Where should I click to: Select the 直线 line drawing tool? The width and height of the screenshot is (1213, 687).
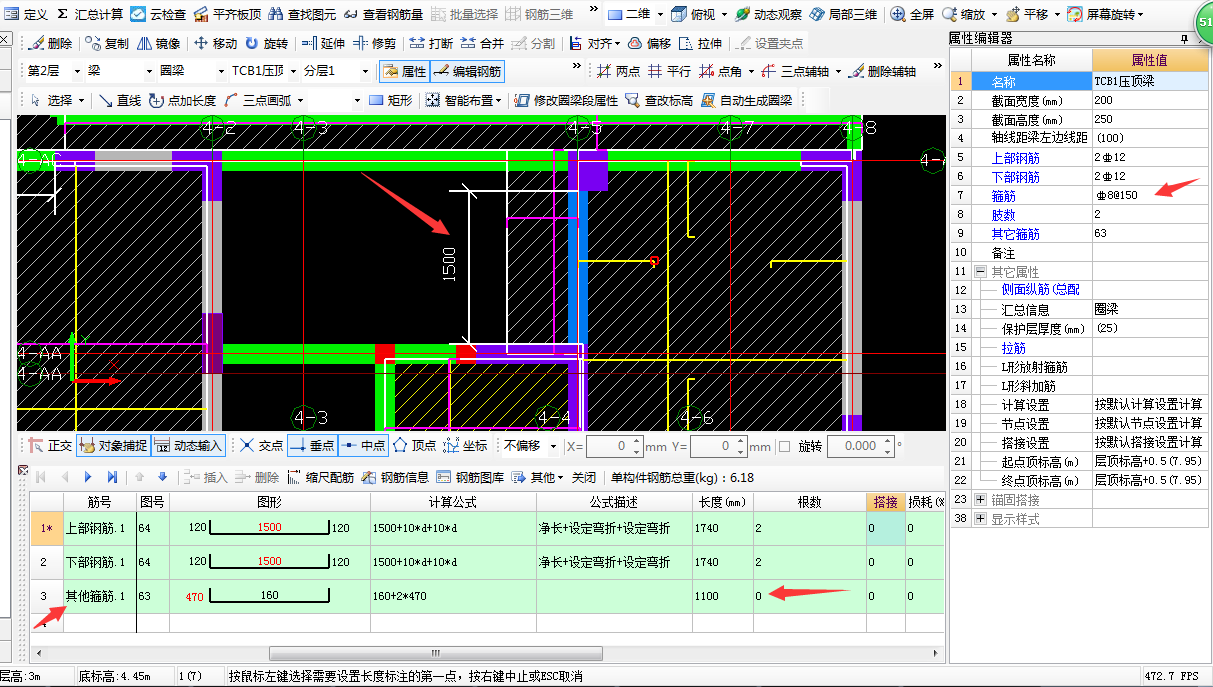pyautogui.click(x=120, y=100)
